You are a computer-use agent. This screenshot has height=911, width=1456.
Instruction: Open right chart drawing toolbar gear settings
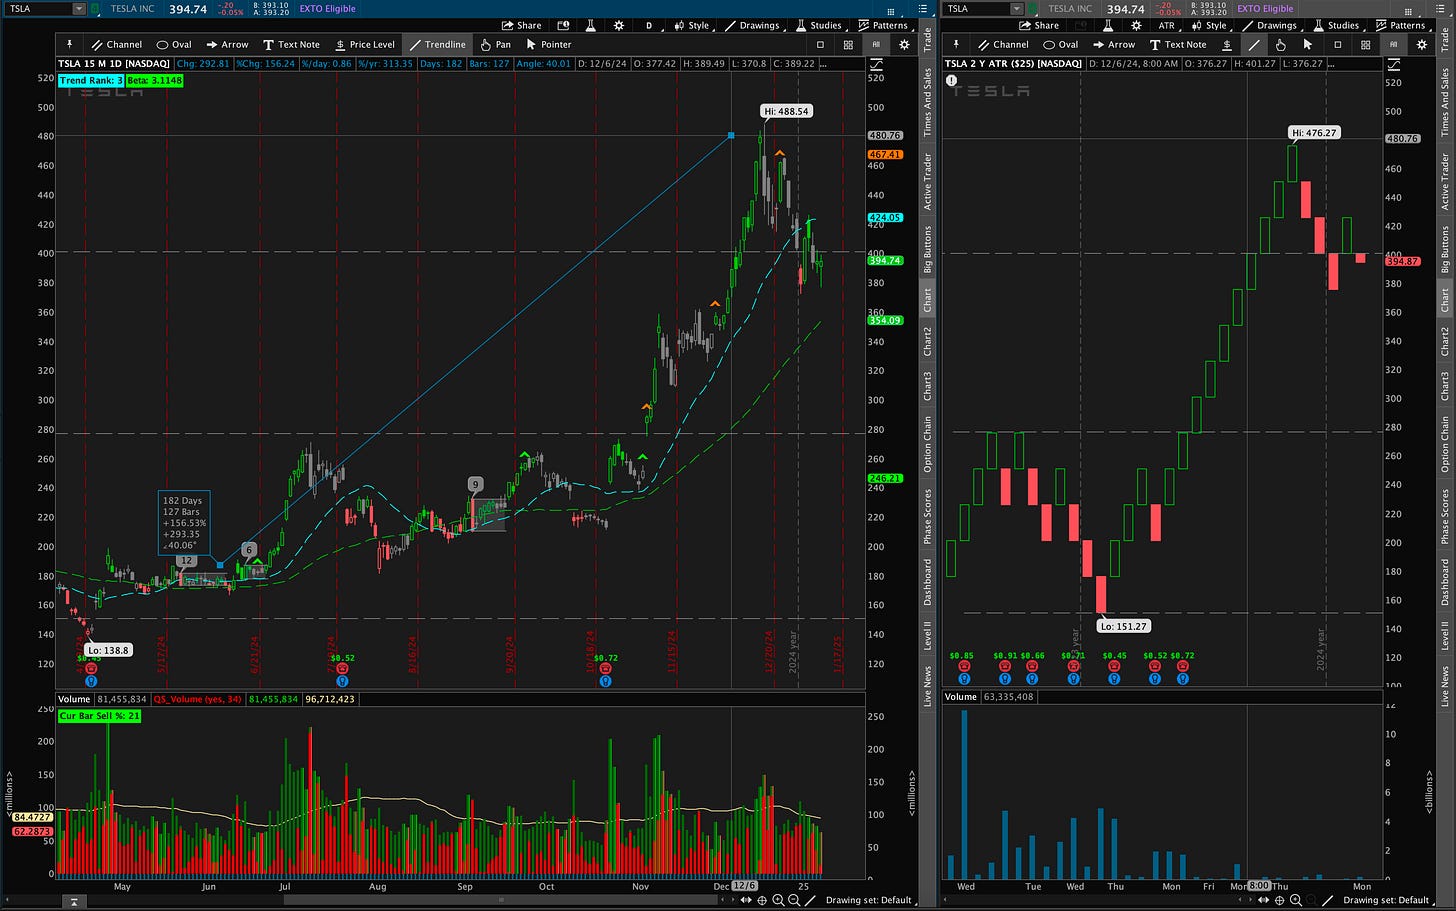click(x=1421, y=44)
